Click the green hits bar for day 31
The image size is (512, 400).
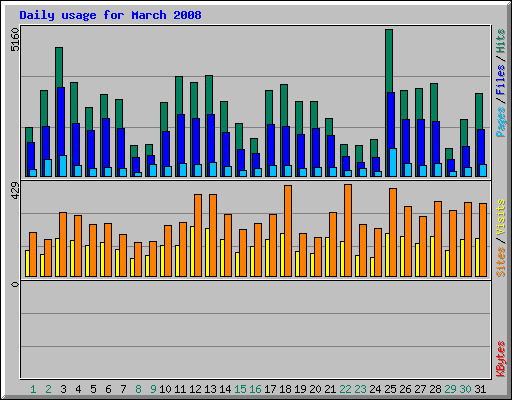pyautogui.click(x=479, y=112)
